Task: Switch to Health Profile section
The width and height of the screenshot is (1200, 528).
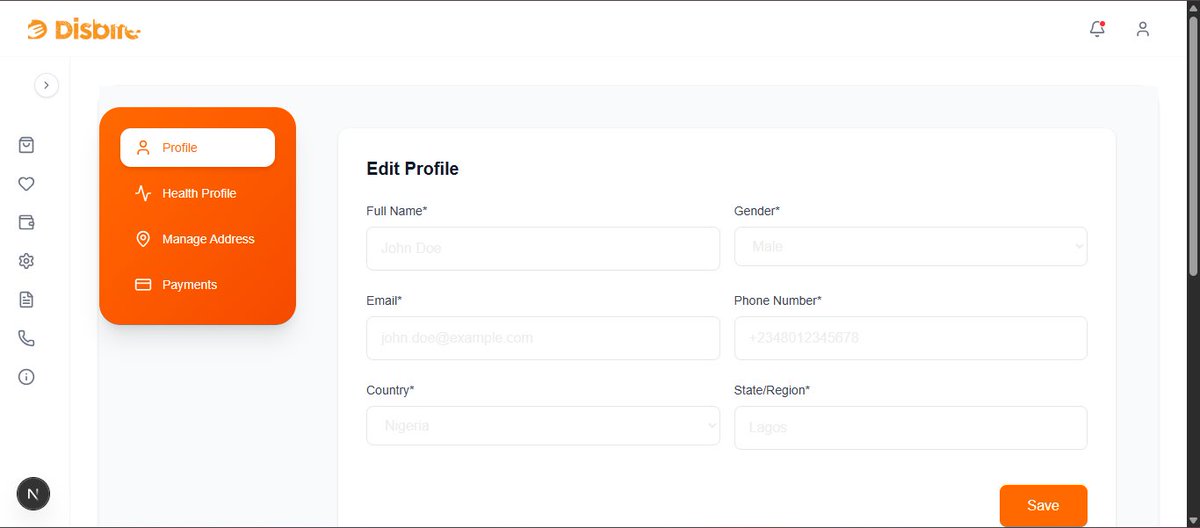Action: [x=197, y=193]
